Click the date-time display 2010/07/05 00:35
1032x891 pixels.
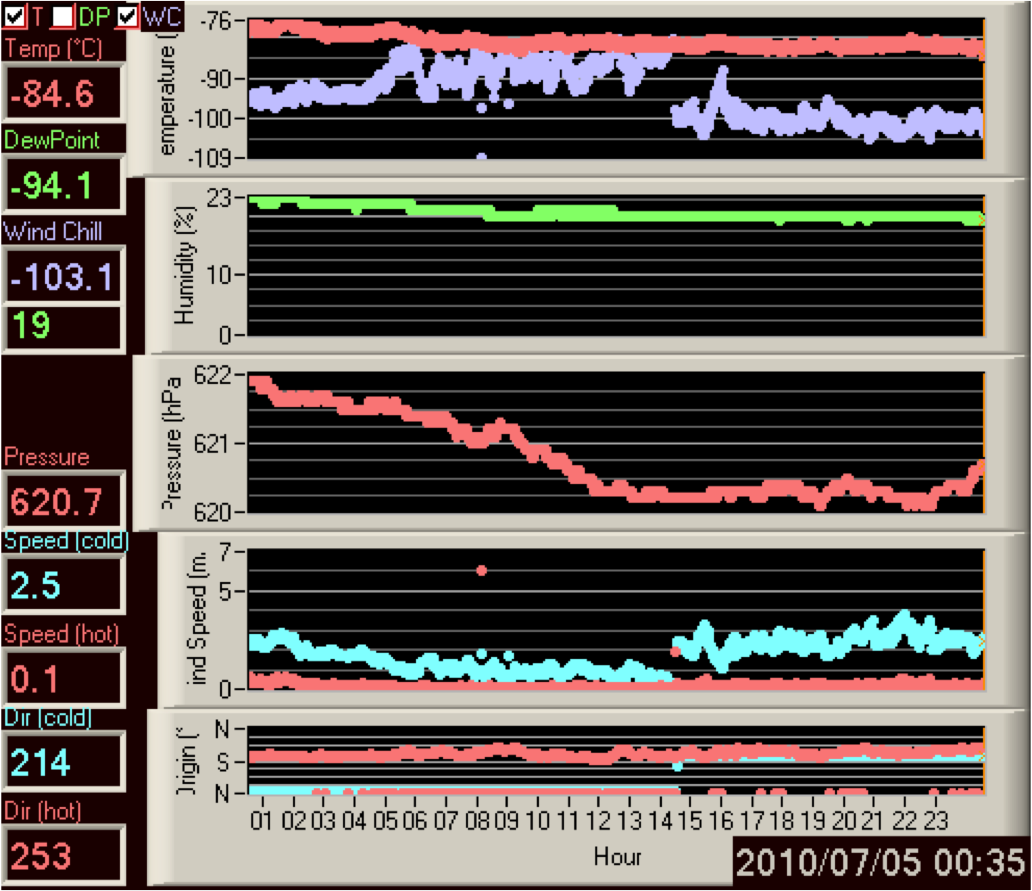click(880, 861)
